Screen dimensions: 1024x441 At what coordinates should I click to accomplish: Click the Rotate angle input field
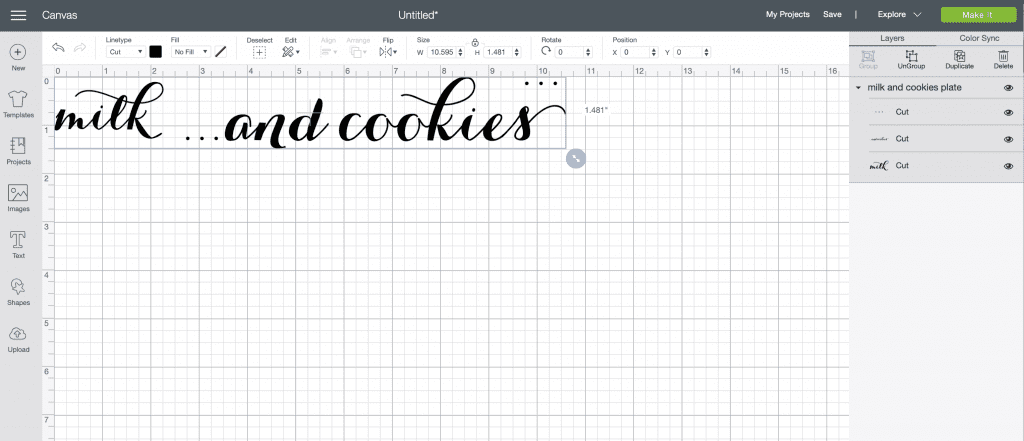[569, 52]
